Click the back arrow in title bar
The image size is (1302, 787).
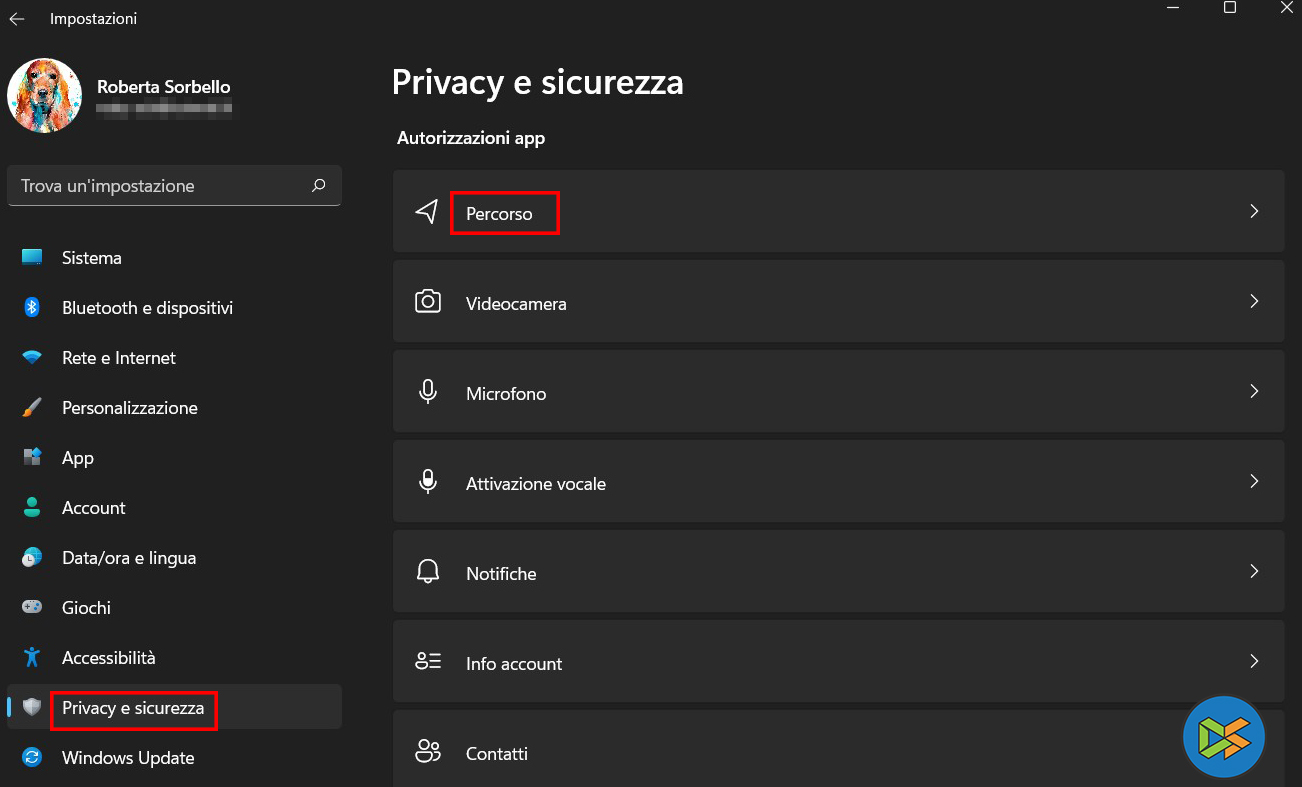pos(17,19)
